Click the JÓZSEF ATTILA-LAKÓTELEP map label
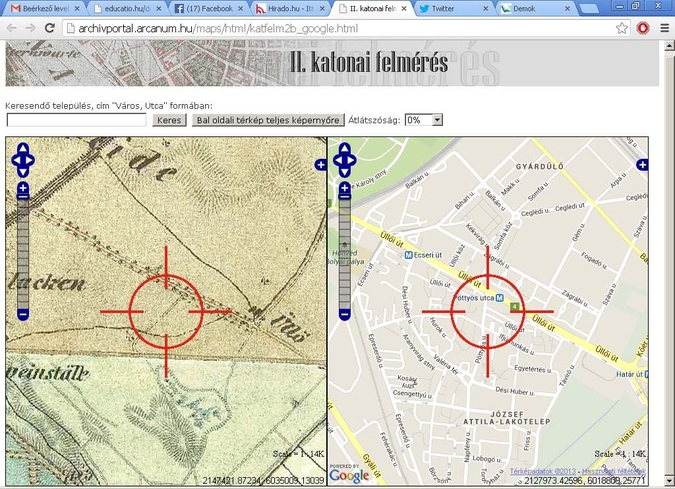 point(506,418)
